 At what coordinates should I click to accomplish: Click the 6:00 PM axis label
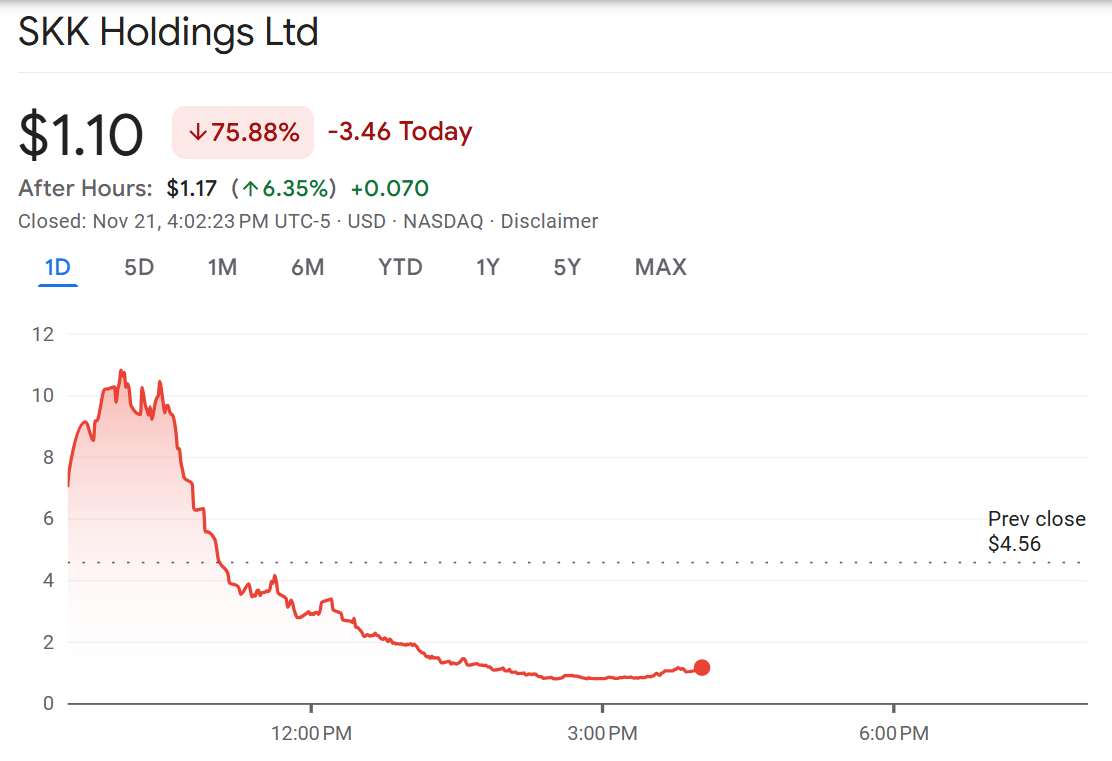[x=894, y=733]
